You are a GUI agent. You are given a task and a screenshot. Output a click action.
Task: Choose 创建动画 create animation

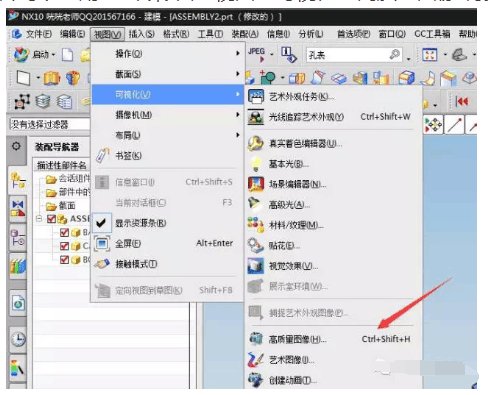(x=332, y=380)
